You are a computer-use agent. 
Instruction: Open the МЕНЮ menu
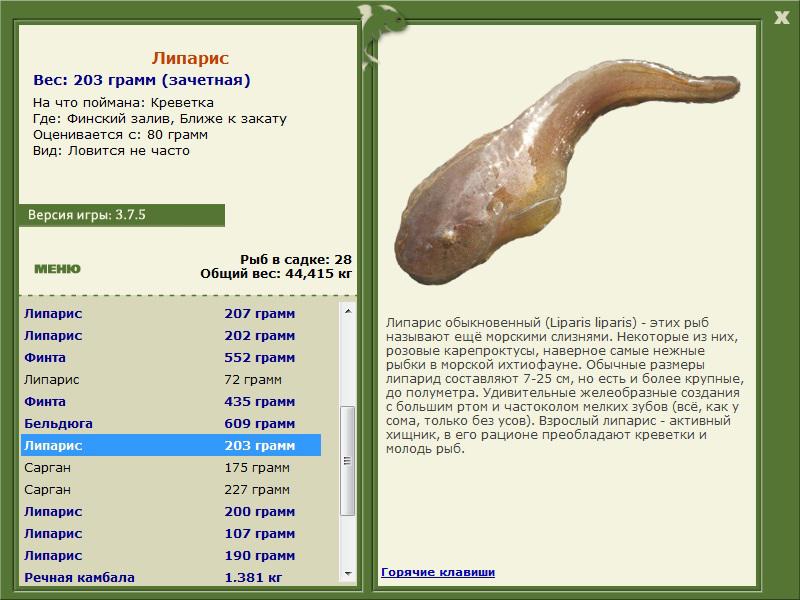pos(57,269)
